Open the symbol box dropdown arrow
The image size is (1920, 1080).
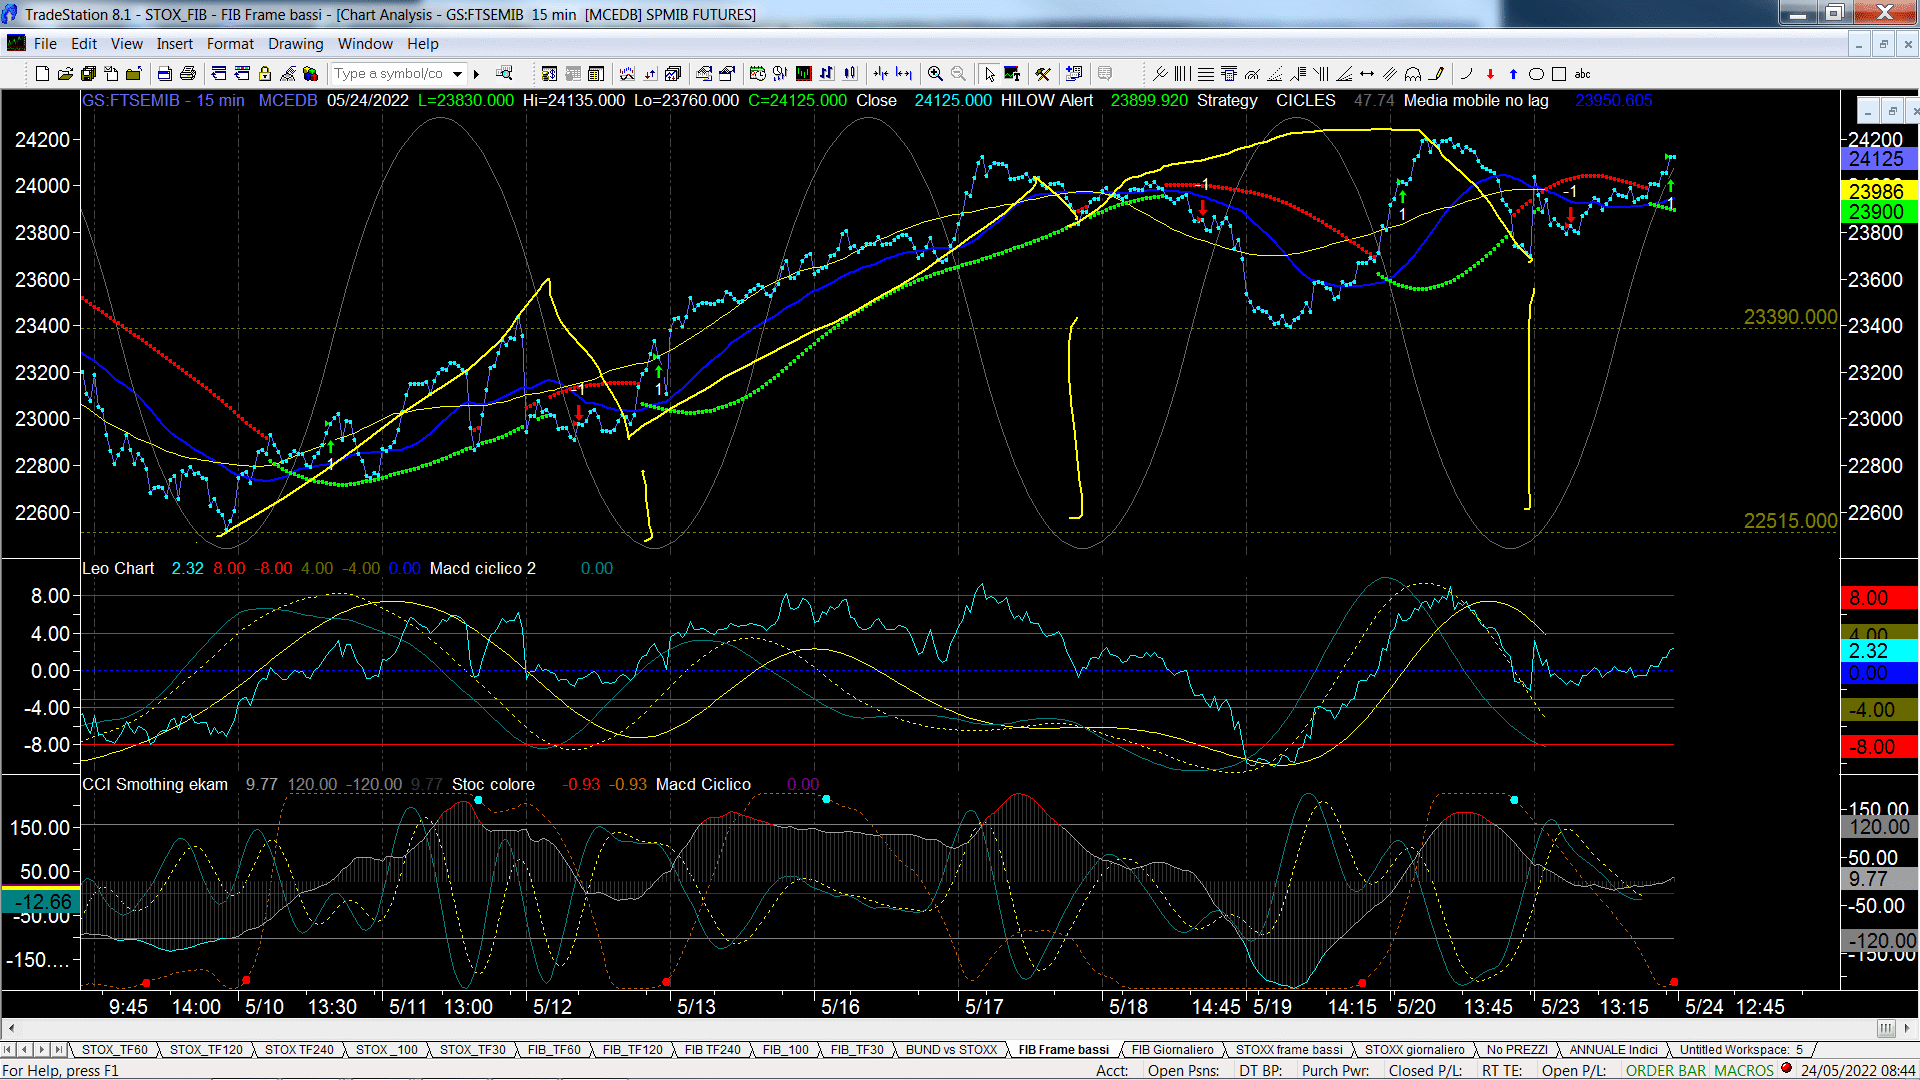click(458, 74)
